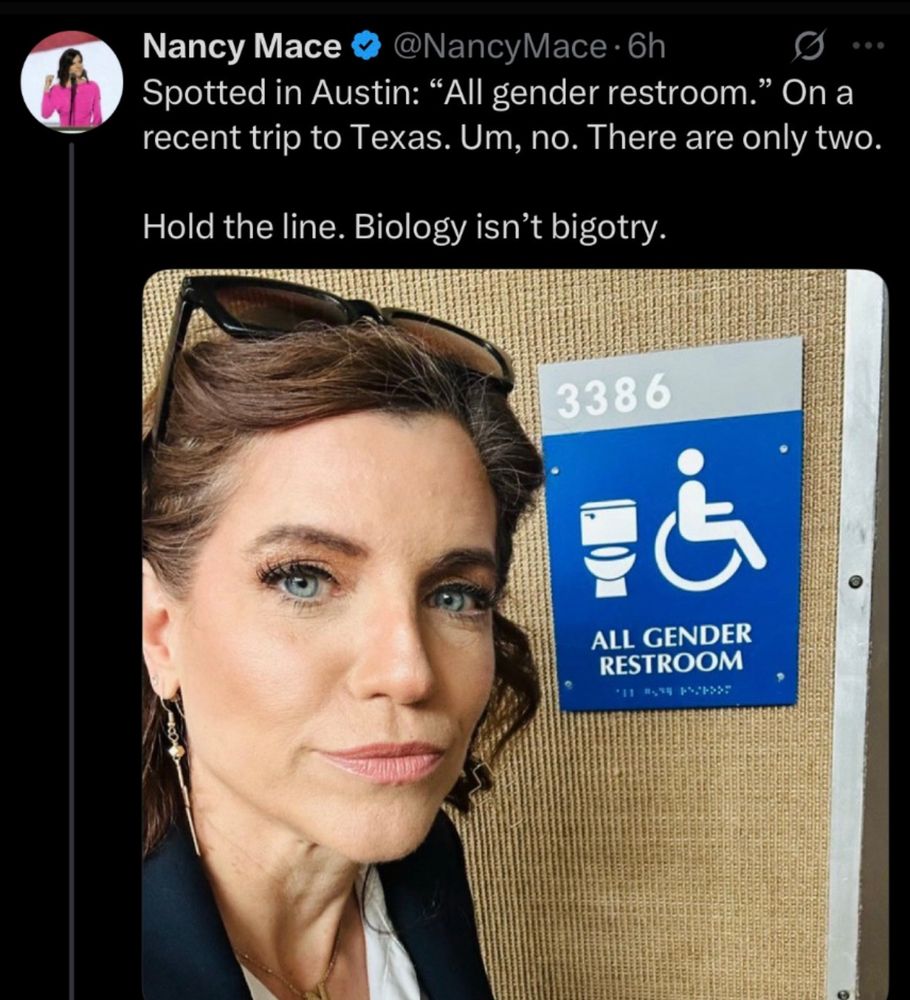Click 'ALL GENDER RESTROOM' text on sign
Screen dimensions: 910x1000
[x=671, y=650]
